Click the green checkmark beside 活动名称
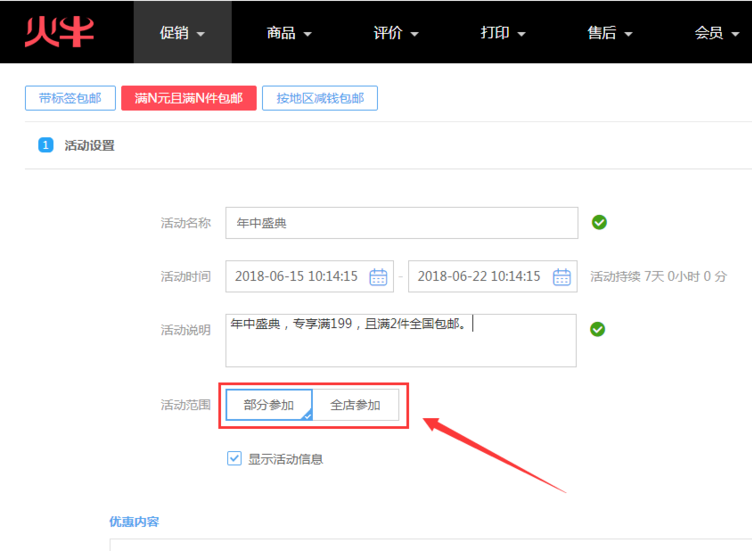Image resolution: width=752 pixels, height=551 pixels. [x=599, y=223]
